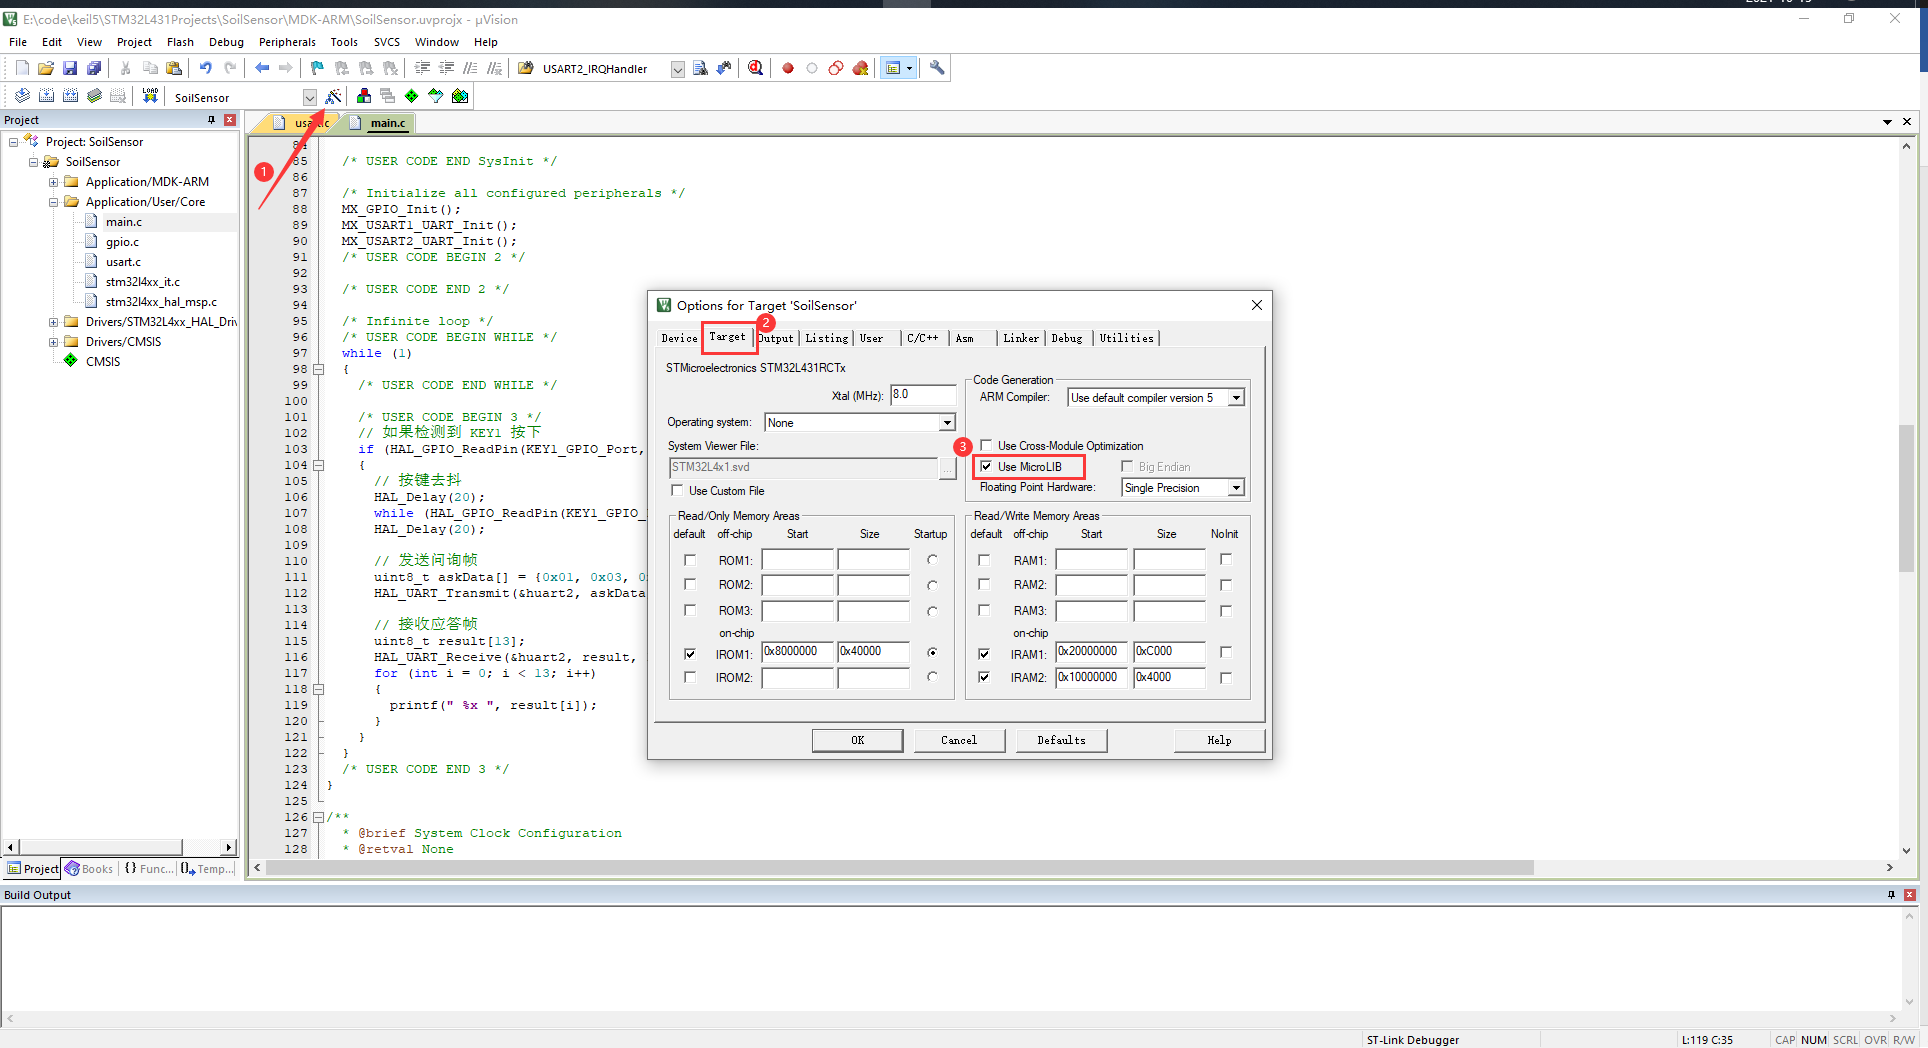
Task: Open the ARM Compiler version dropdown
Action: [1236, 398]
